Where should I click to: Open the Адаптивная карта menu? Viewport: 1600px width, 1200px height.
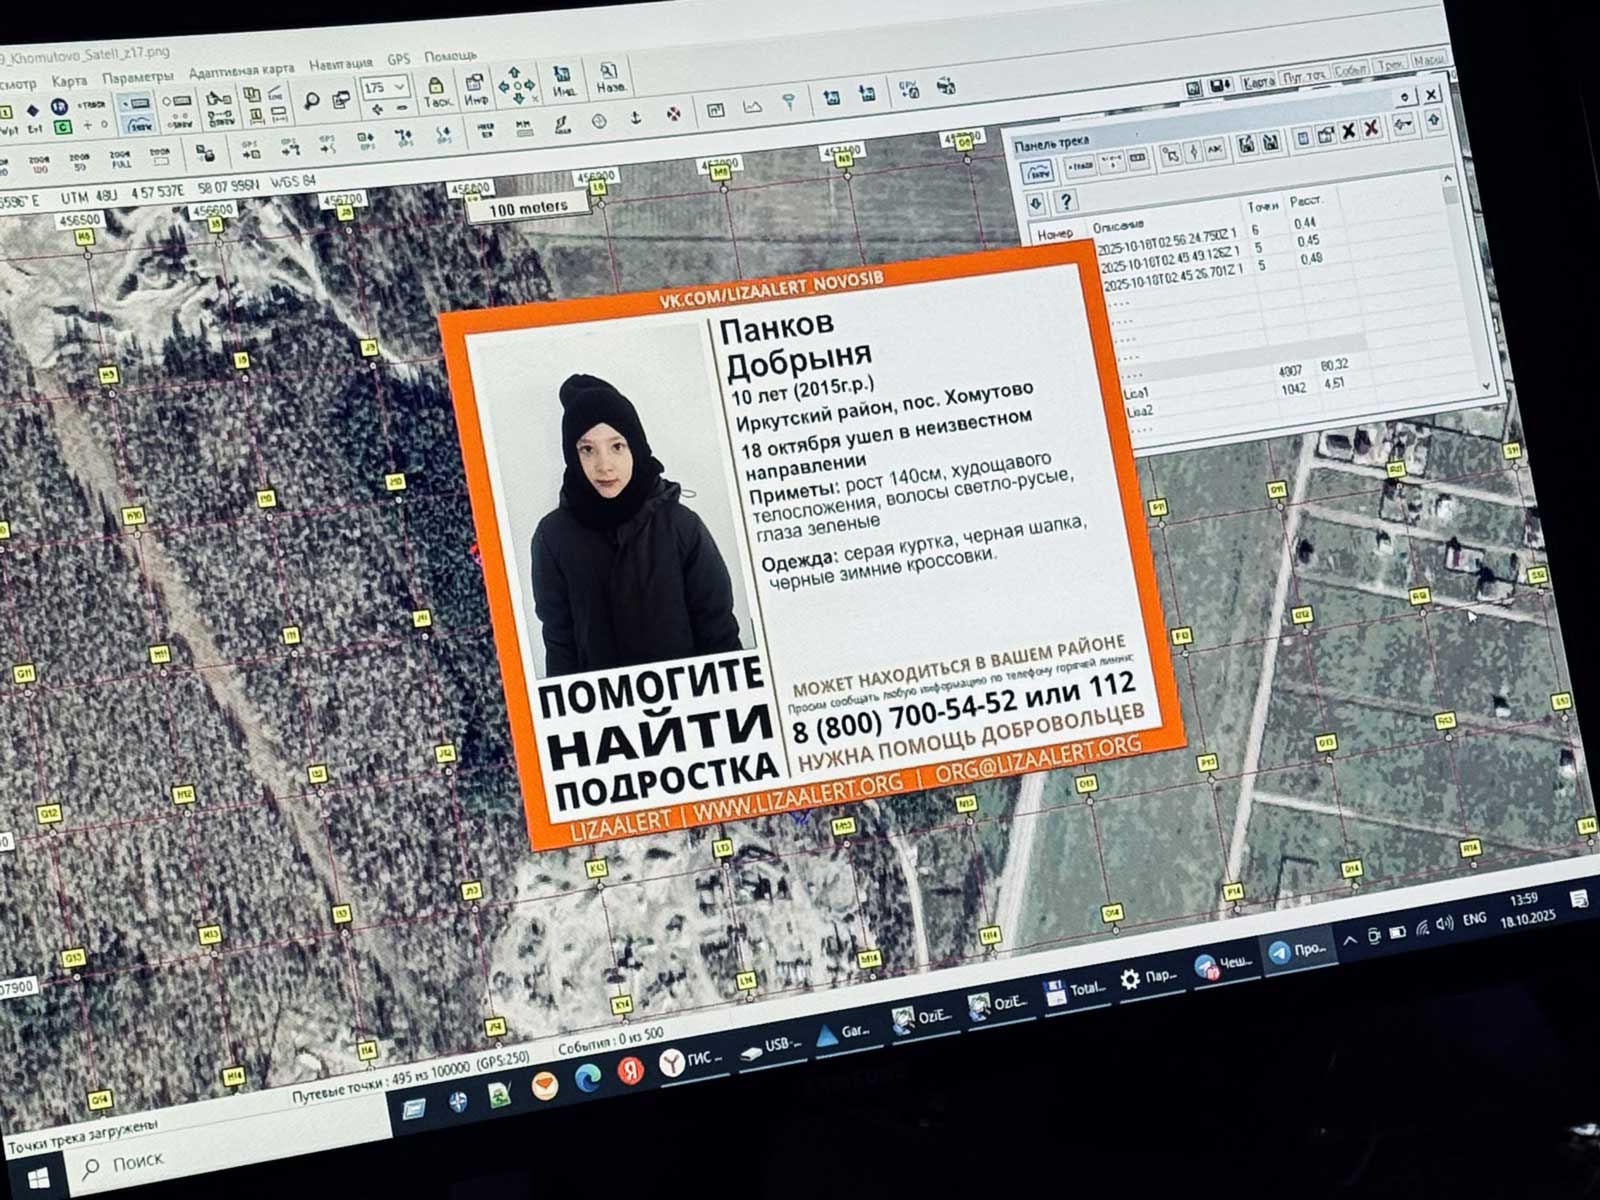pos(241,70)
